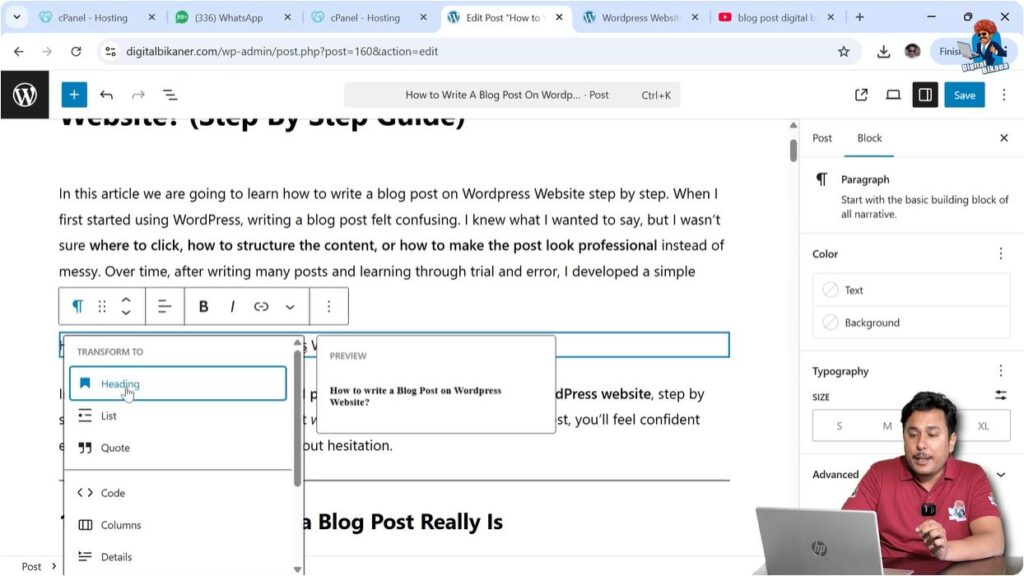
Task: Open the block inserter with the plus icon
Action: coord(74,94)
